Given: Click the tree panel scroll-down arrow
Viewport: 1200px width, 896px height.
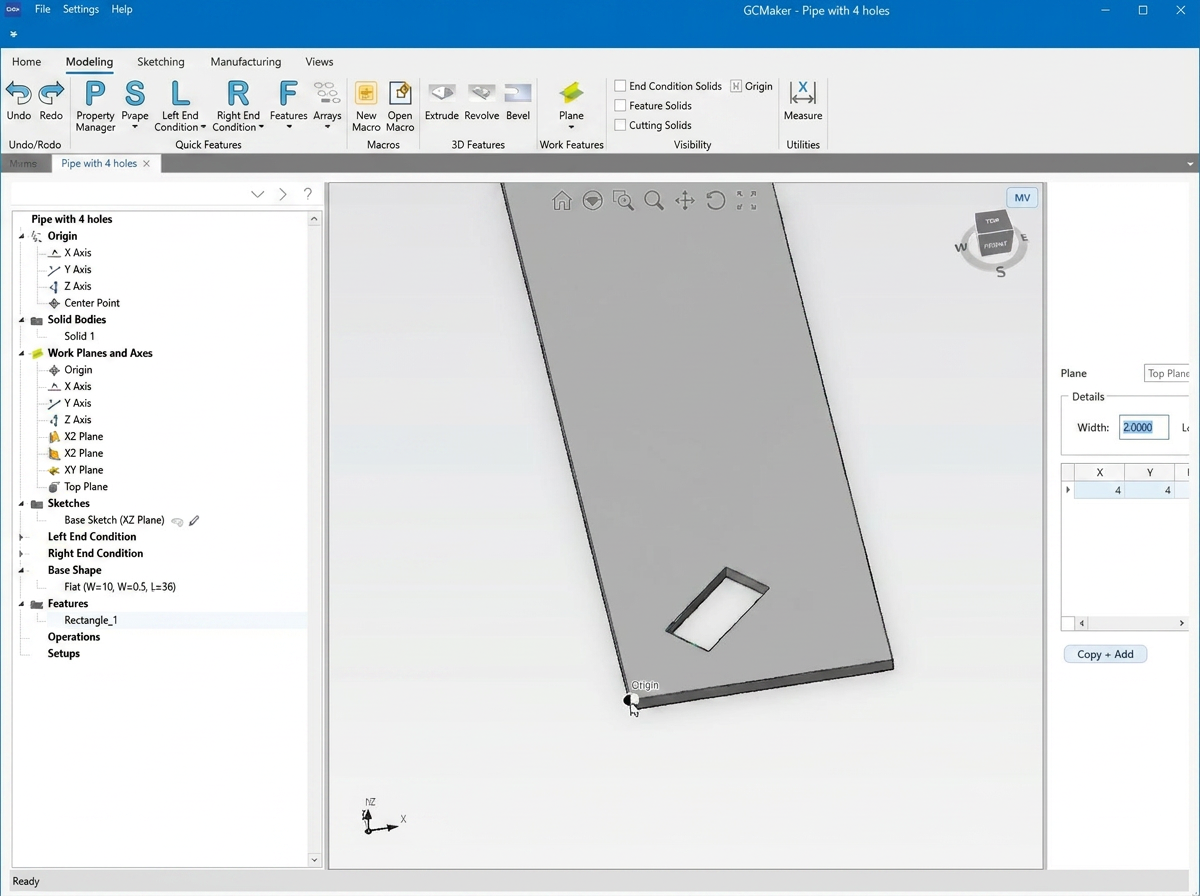Looking at the screenshot, I should 314,859.
